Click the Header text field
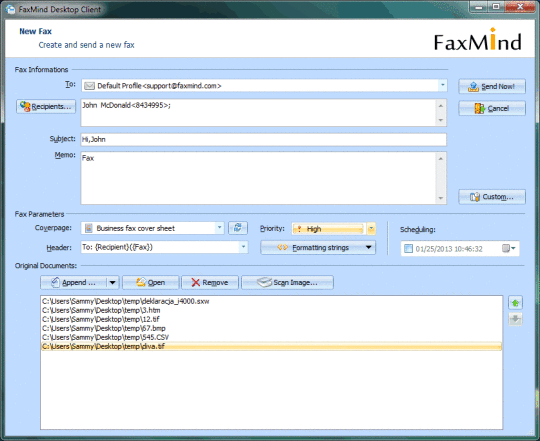Viewport: 540px width, 441px height. [x=160, y=247]
